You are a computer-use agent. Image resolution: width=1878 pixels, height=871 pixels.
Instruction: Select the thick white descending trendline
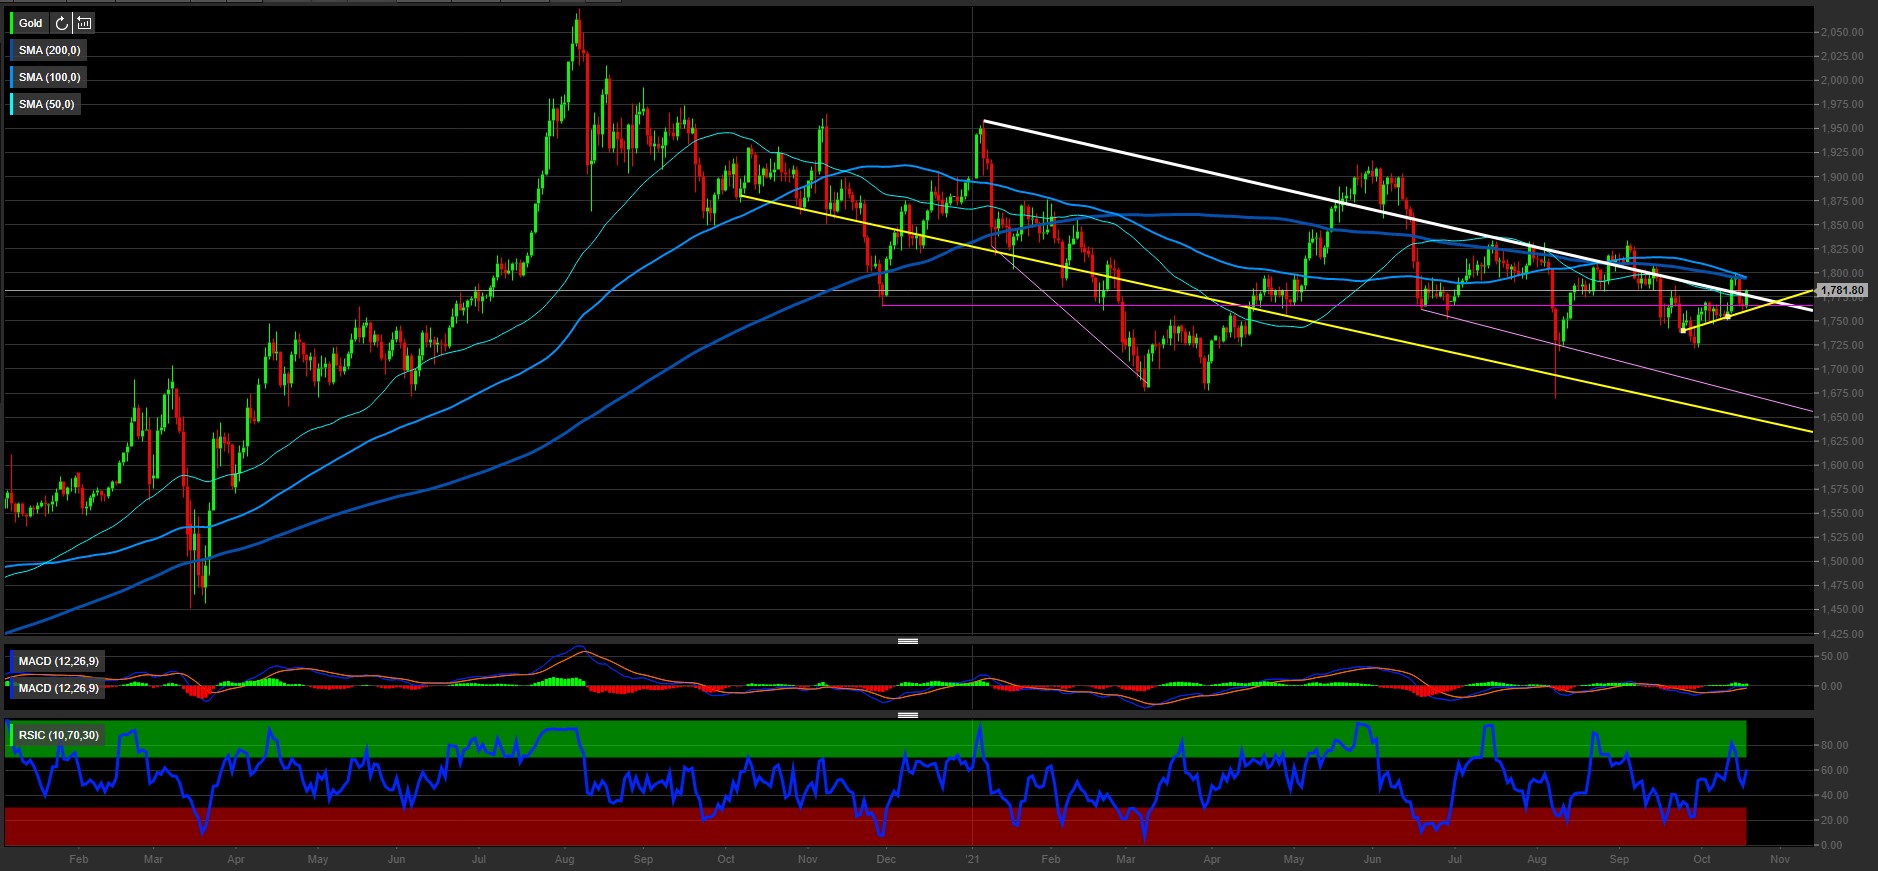click(x=1200, y=170)
